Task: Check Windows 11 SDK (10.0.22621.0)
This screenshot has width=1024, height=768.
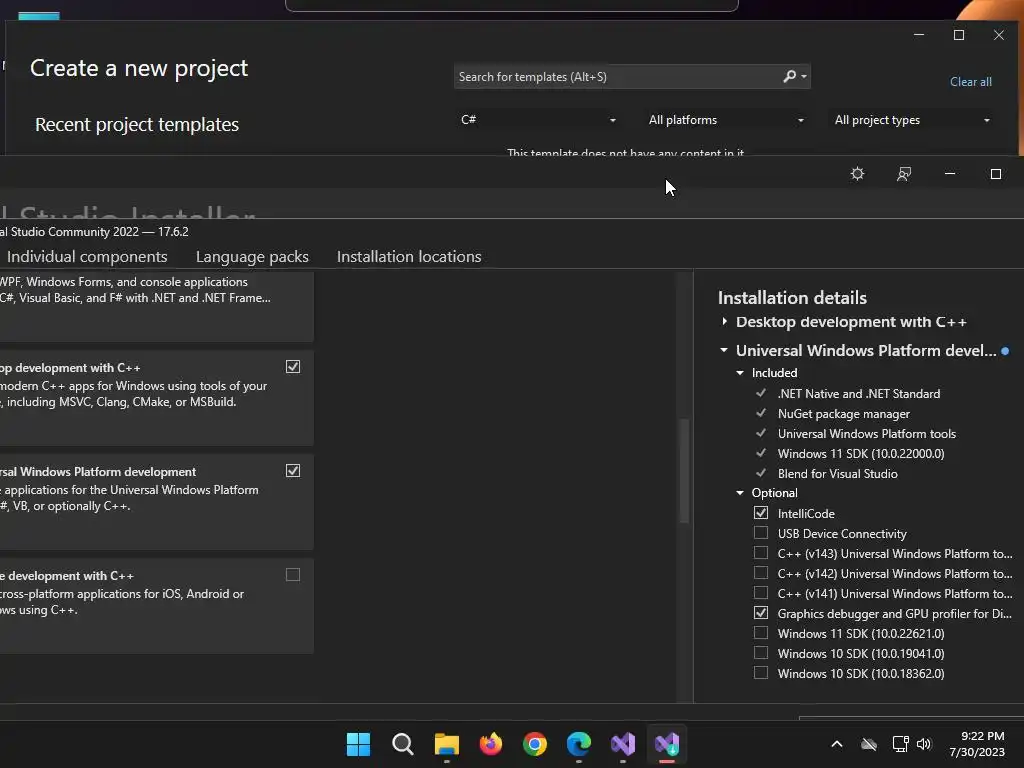Action: pos(761,633)
